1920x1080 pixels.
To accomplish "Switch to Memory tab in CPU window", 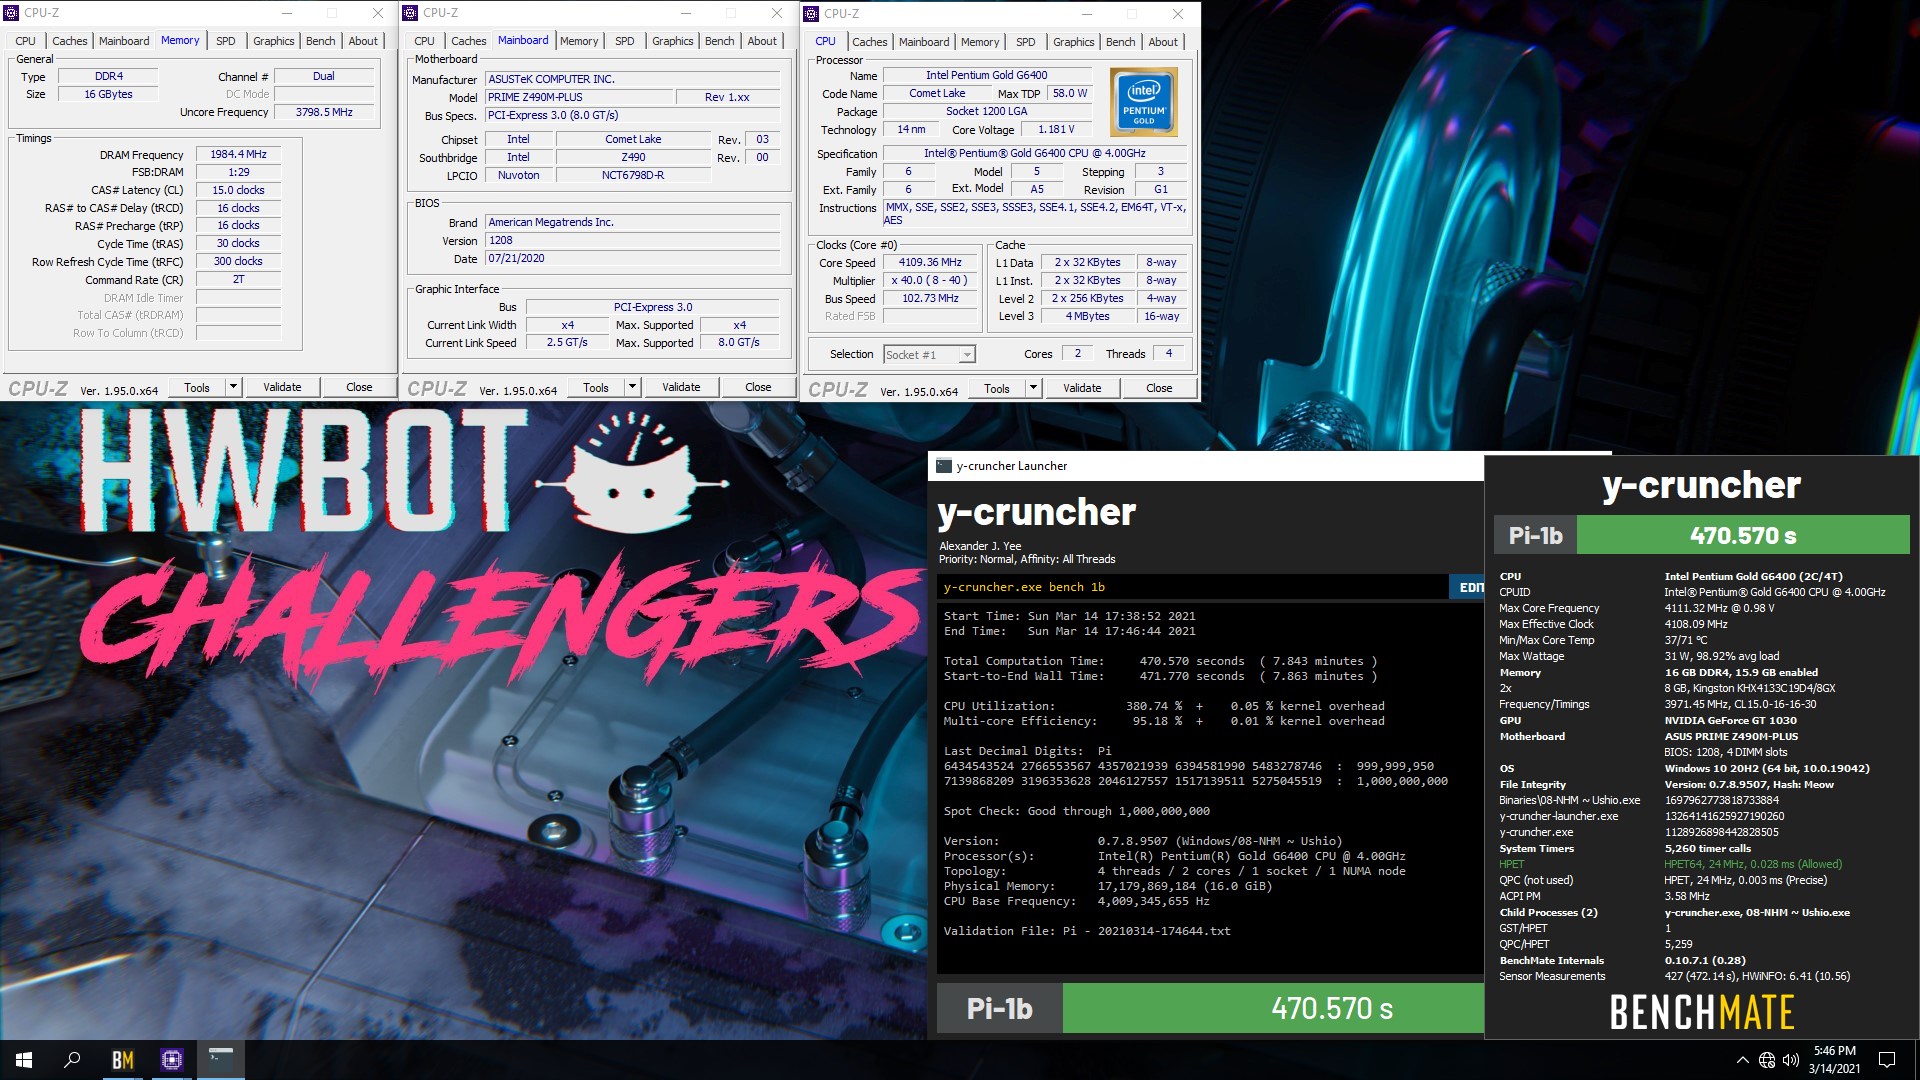I will [980, 42].
